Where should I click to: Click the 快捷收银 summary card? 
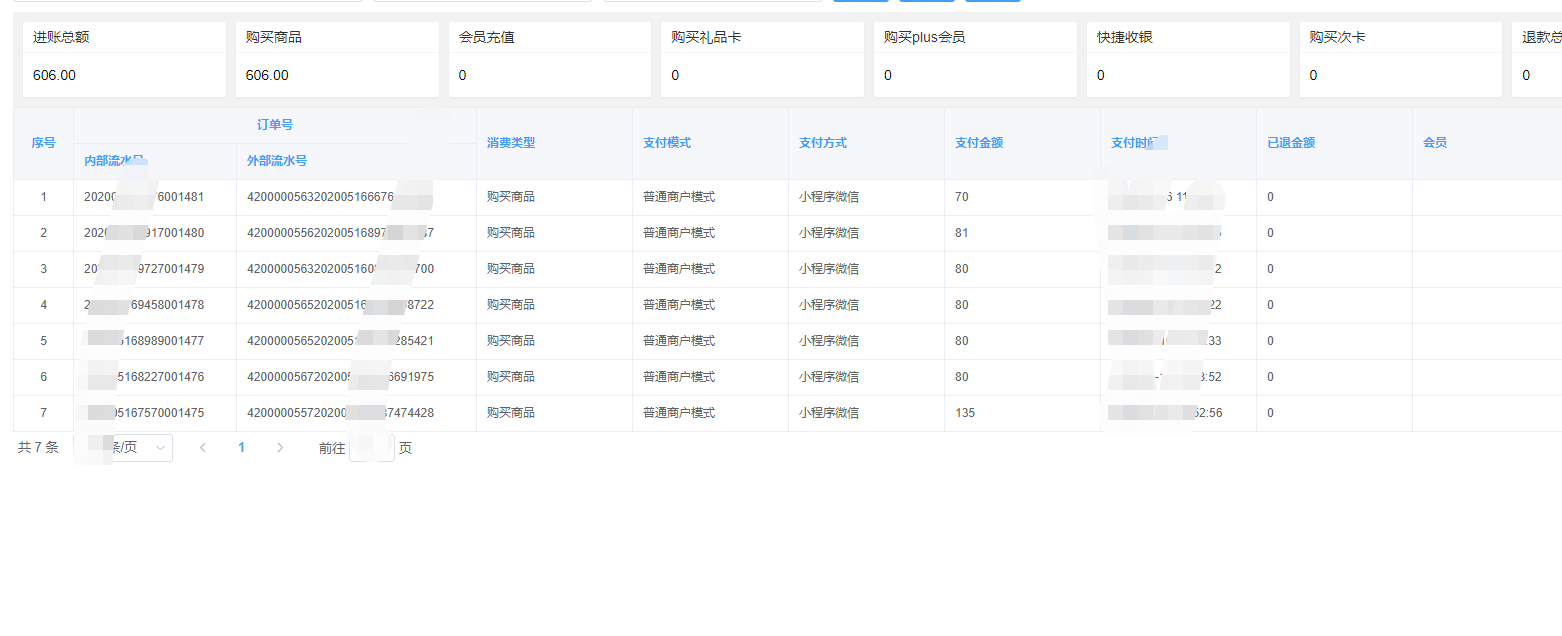[x=1188, y=59]
